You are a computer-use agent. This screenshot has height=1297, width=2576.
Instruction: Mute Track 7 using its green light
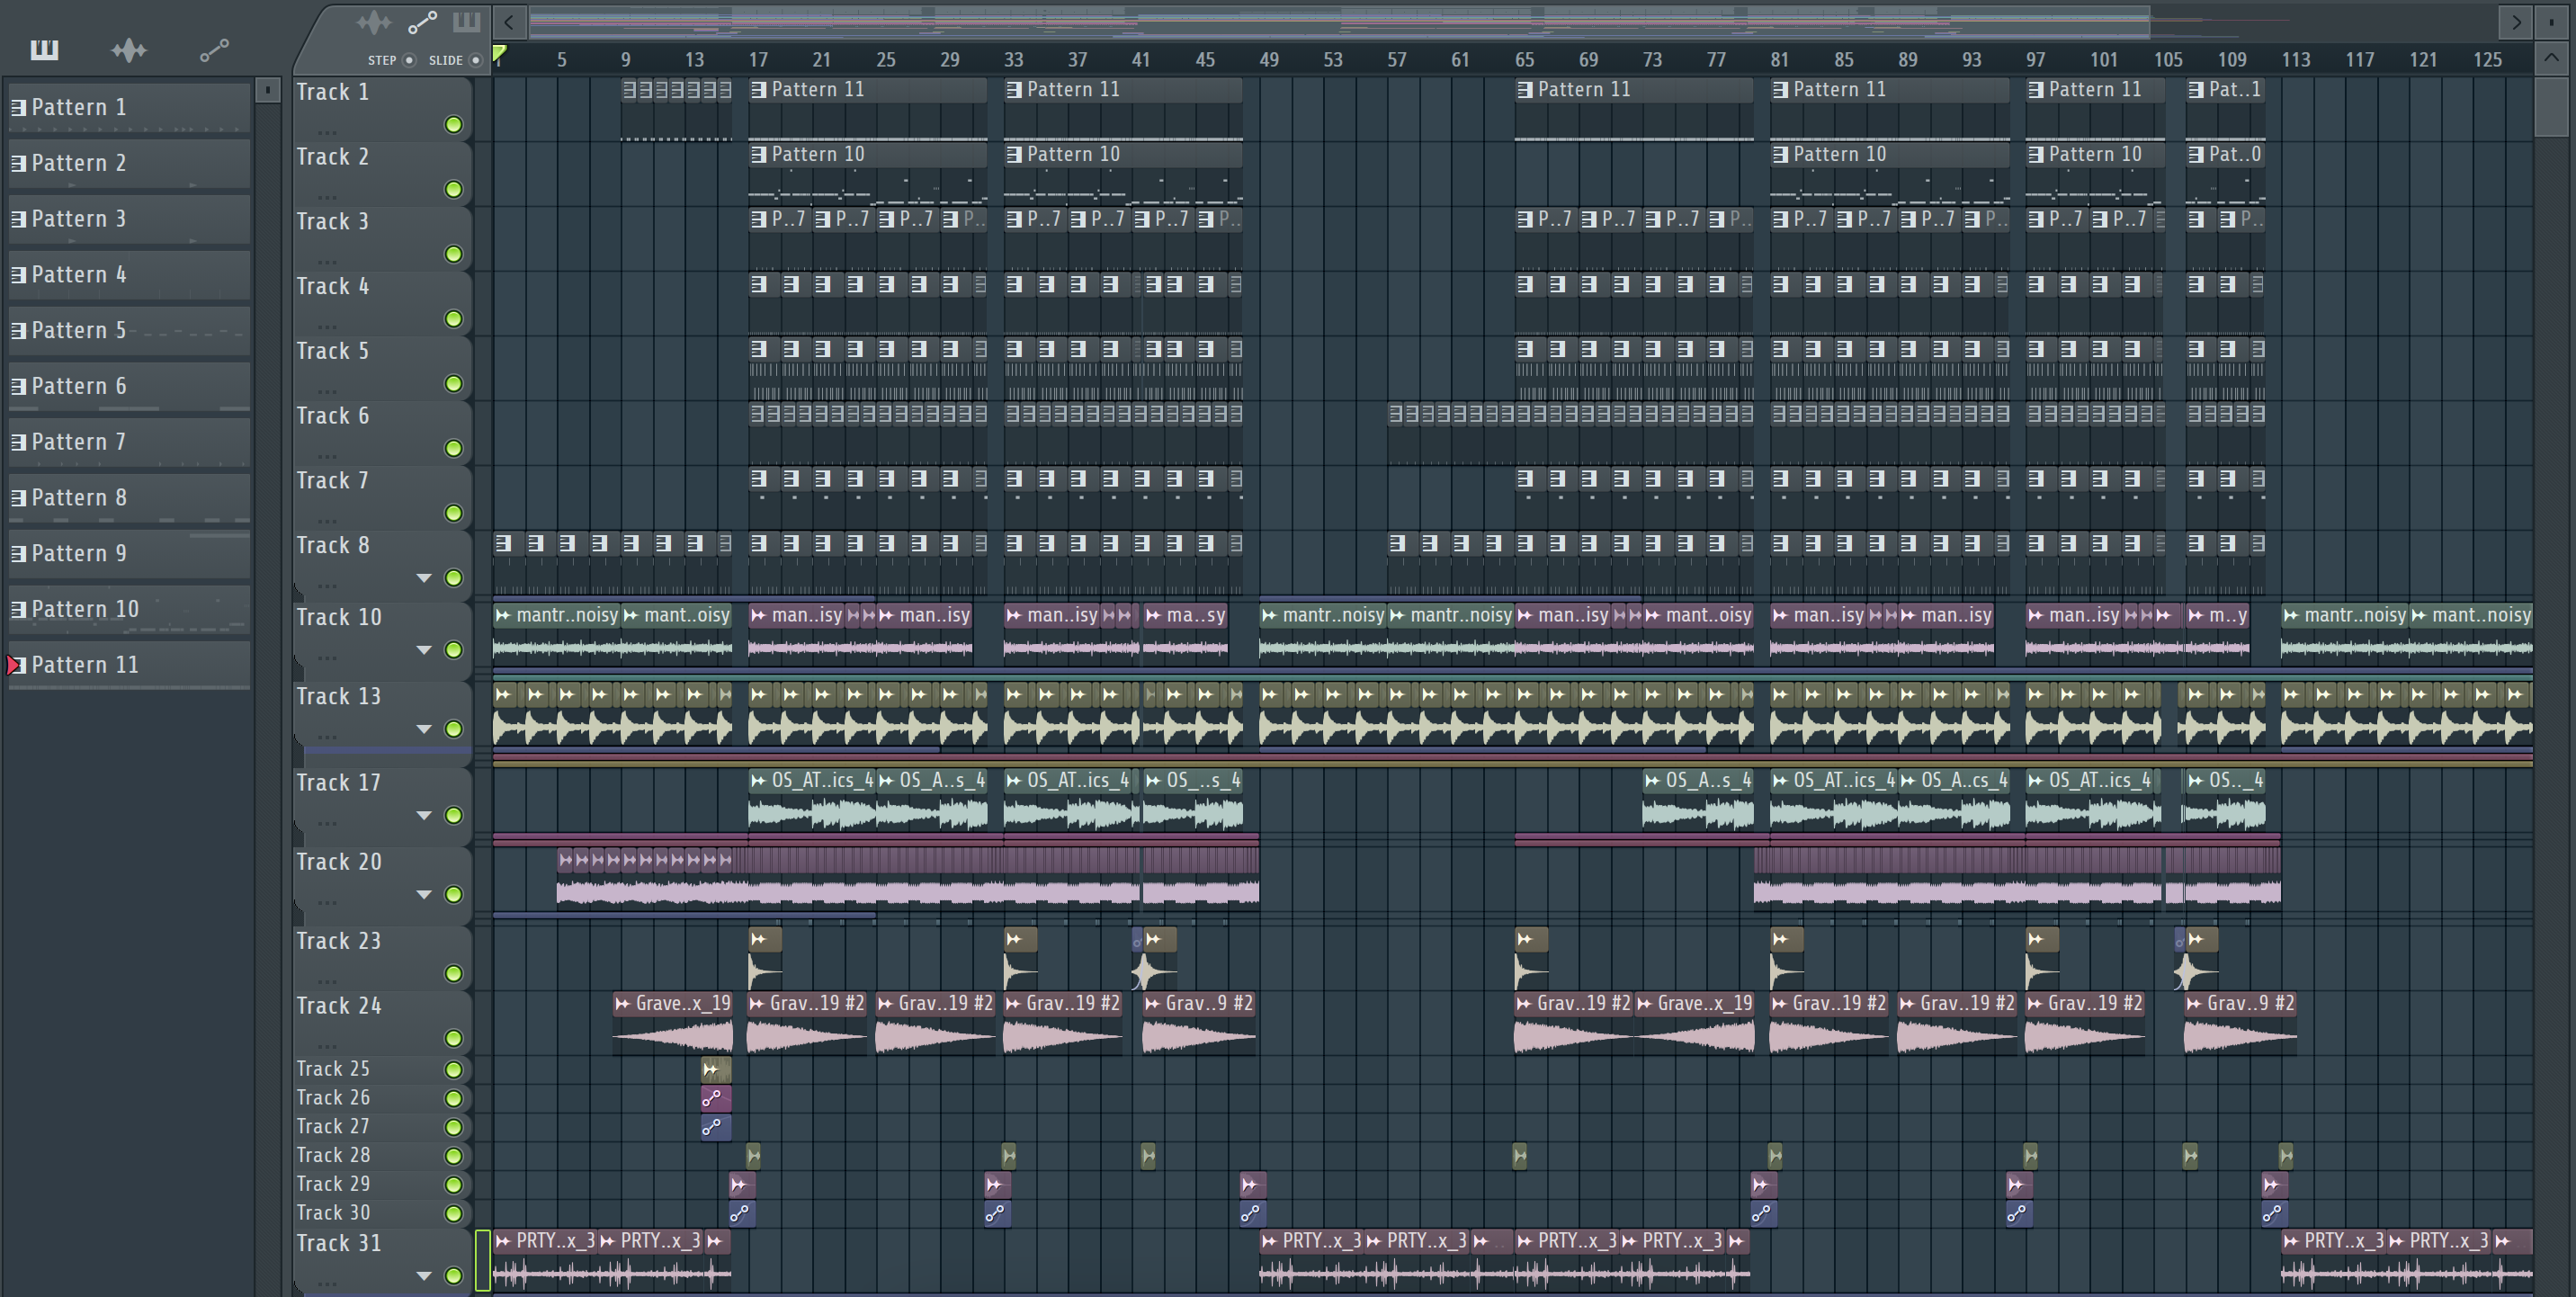pyautogui.click(x=453, y=513)
